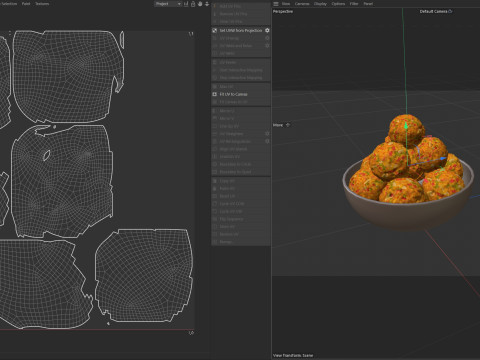Click the Default Camera label
This screenshot has height=360, width=480.
click(433, 11)
